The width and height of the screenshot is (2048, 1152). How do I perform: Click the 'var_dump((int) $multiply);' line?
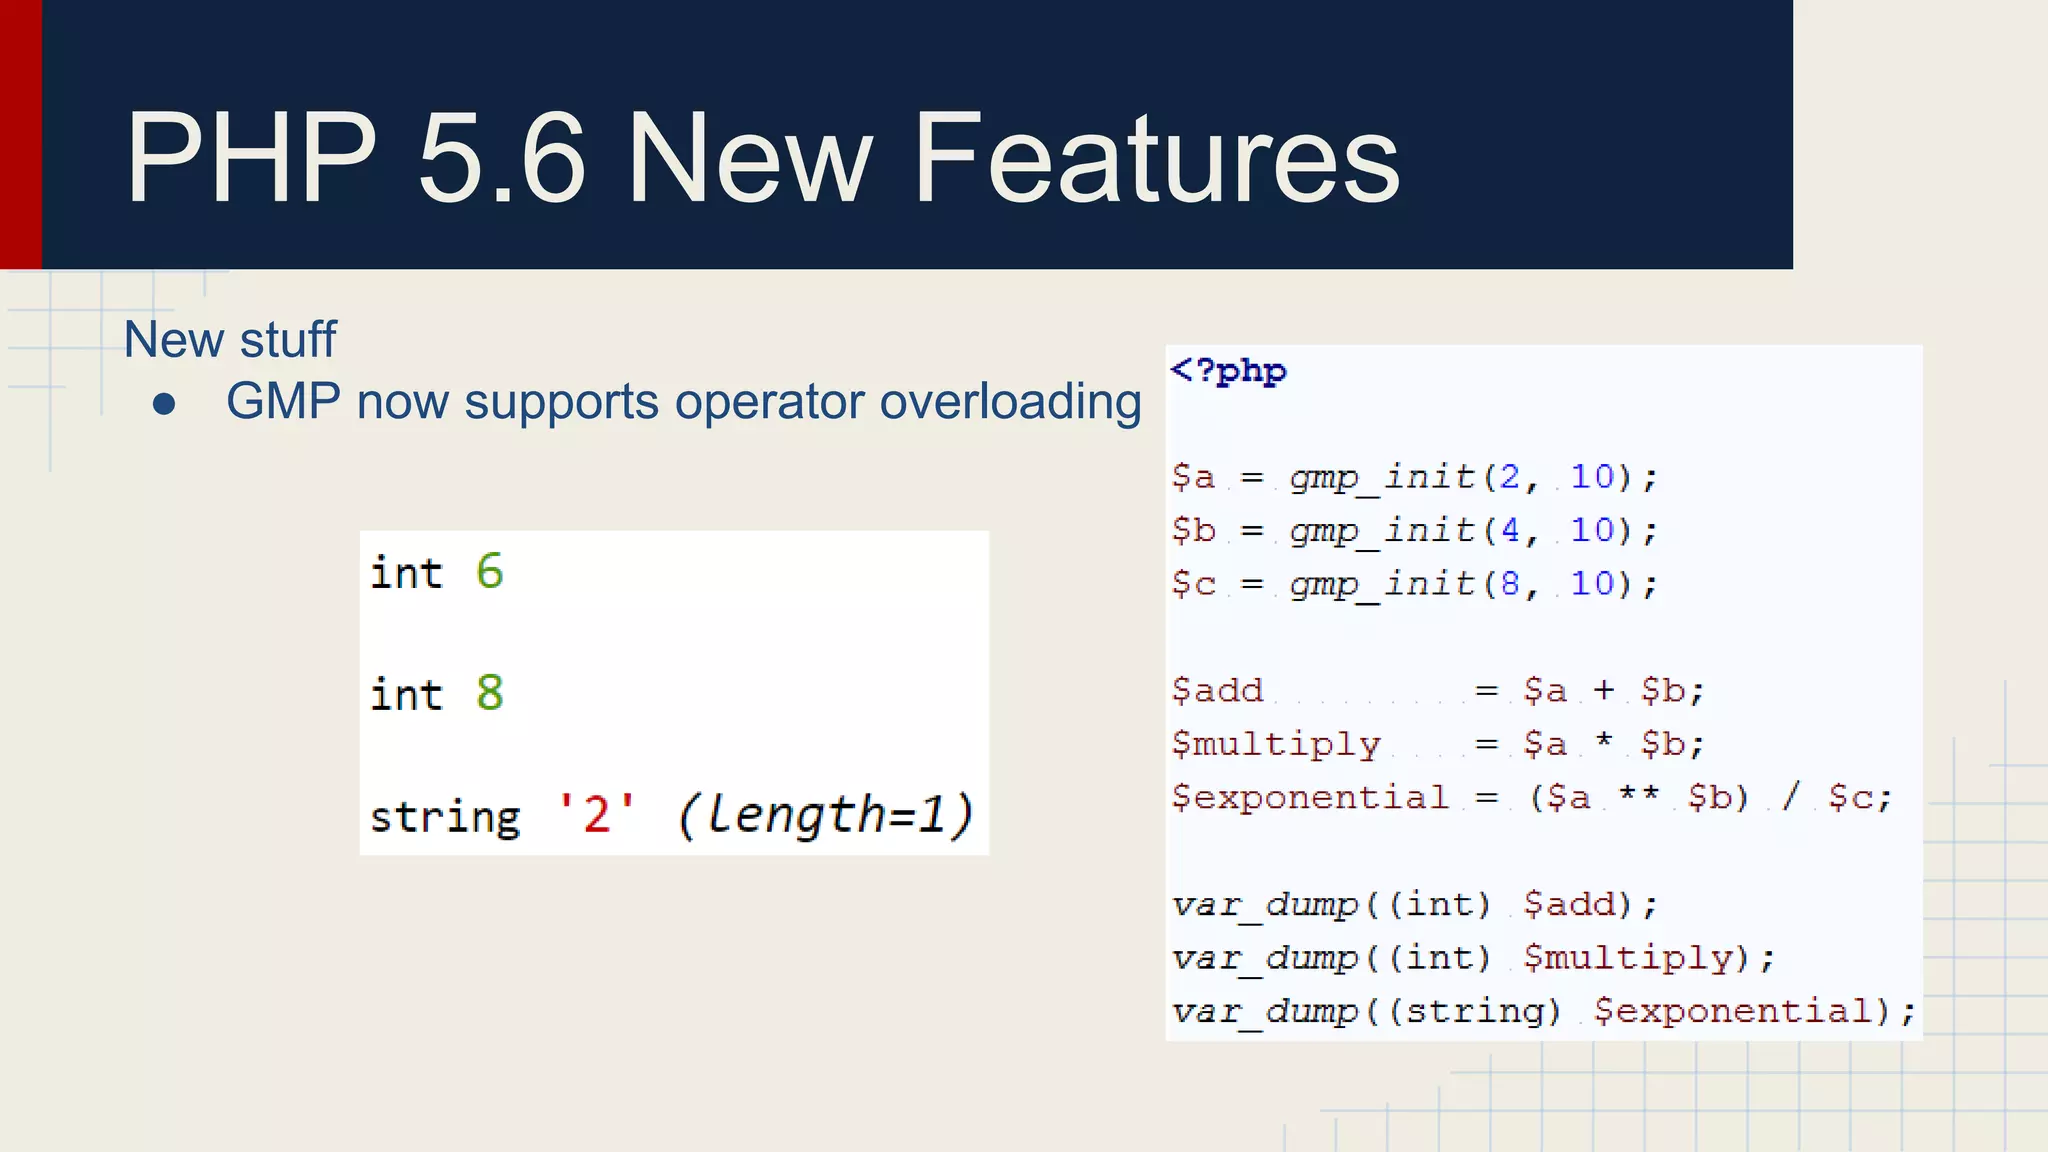[x=1472, y=958]
